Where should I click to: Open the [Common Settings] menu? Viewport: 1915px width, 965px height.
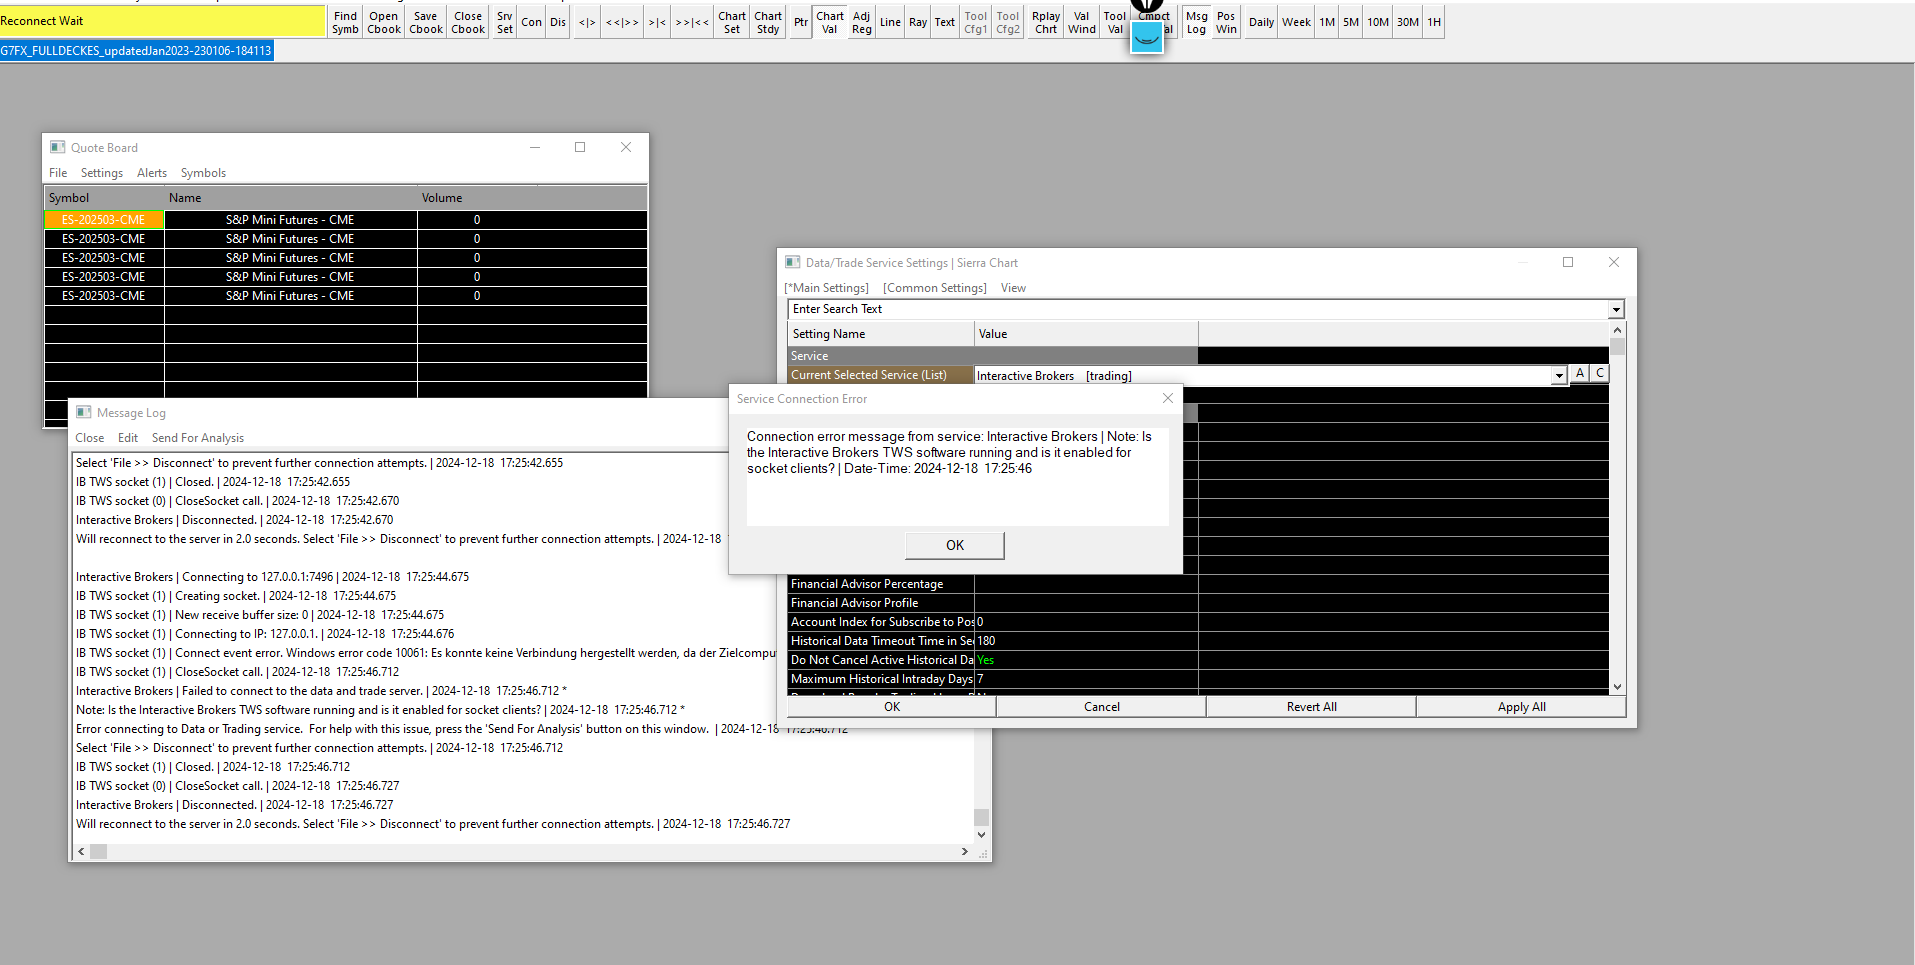pos(934,288)
